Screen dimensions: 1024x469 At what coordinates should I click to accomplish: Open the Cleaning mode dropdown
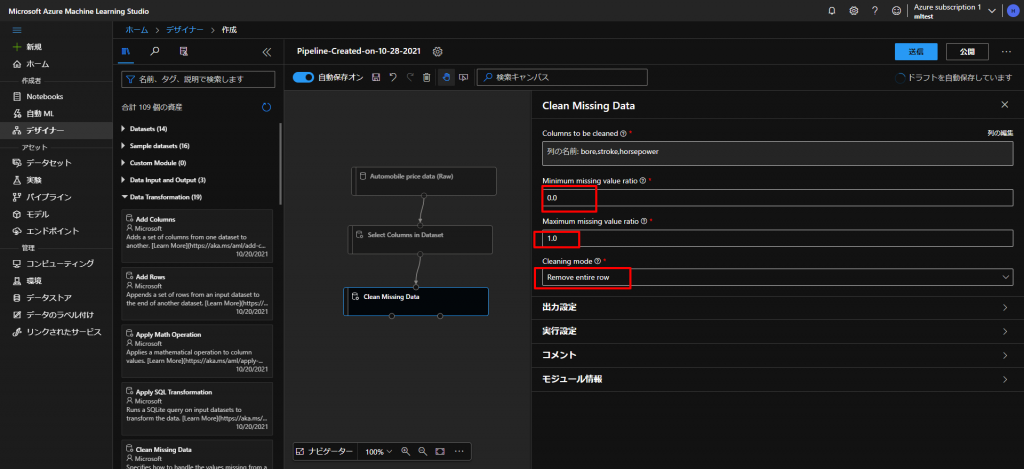click(774, 277)
